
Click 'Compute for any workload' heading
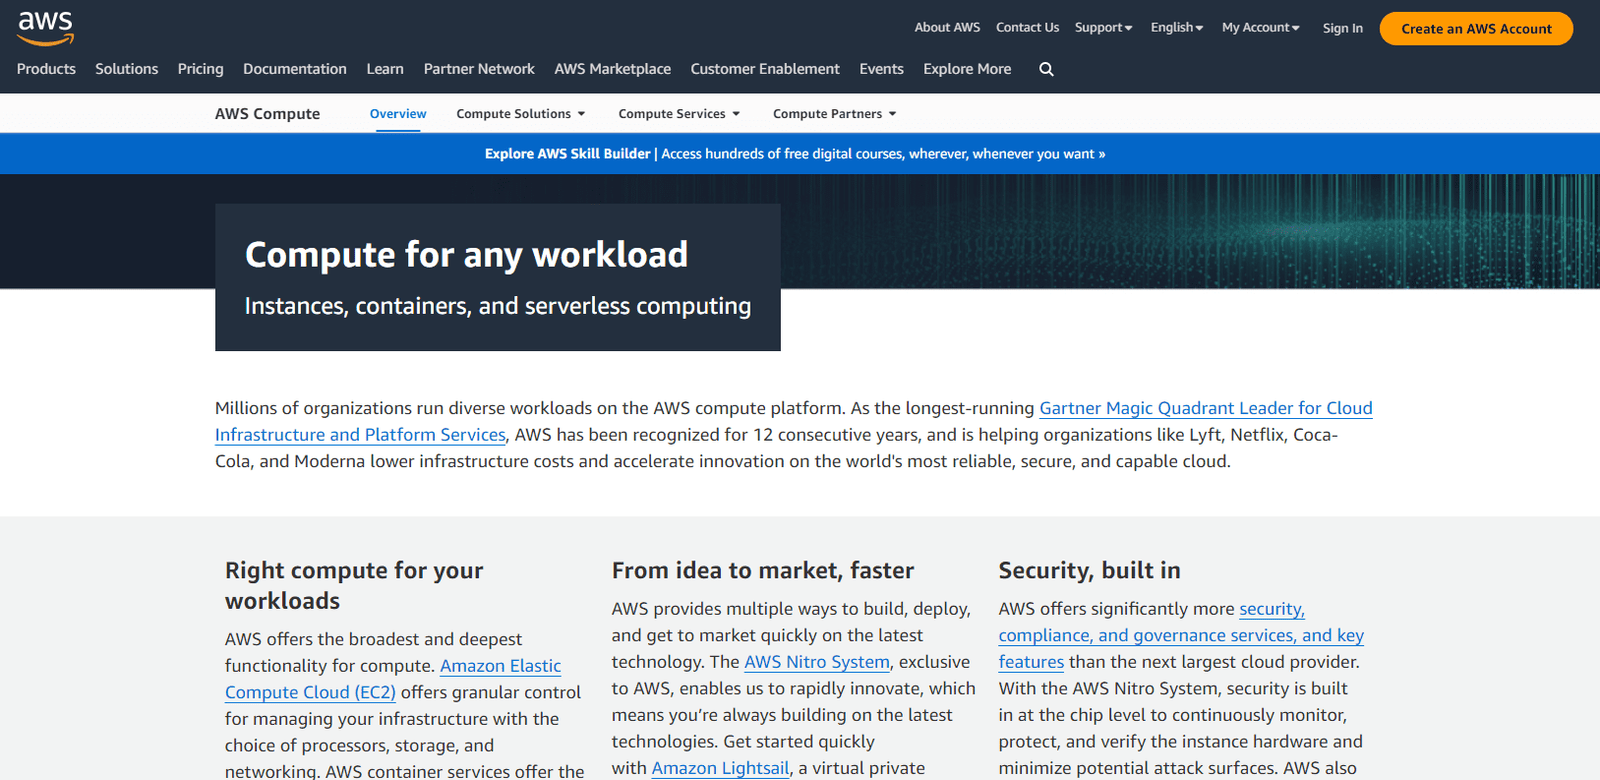[466, 255]
